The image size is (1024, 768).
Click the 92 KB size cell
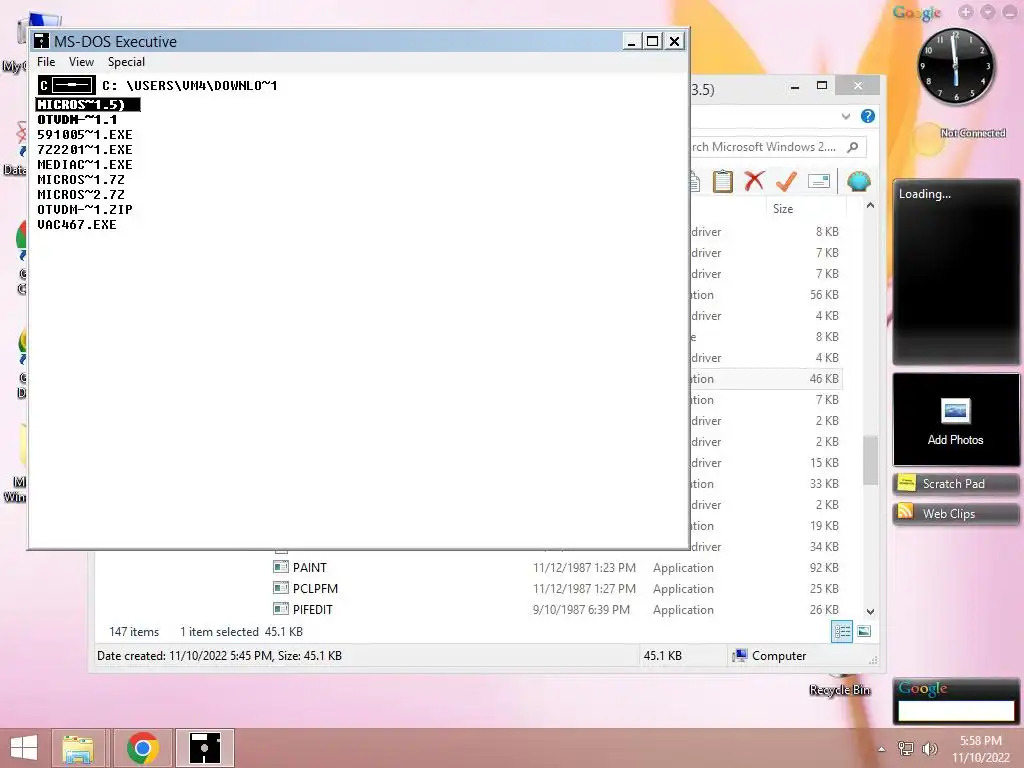pyautogui.click(x=824, y=568)
